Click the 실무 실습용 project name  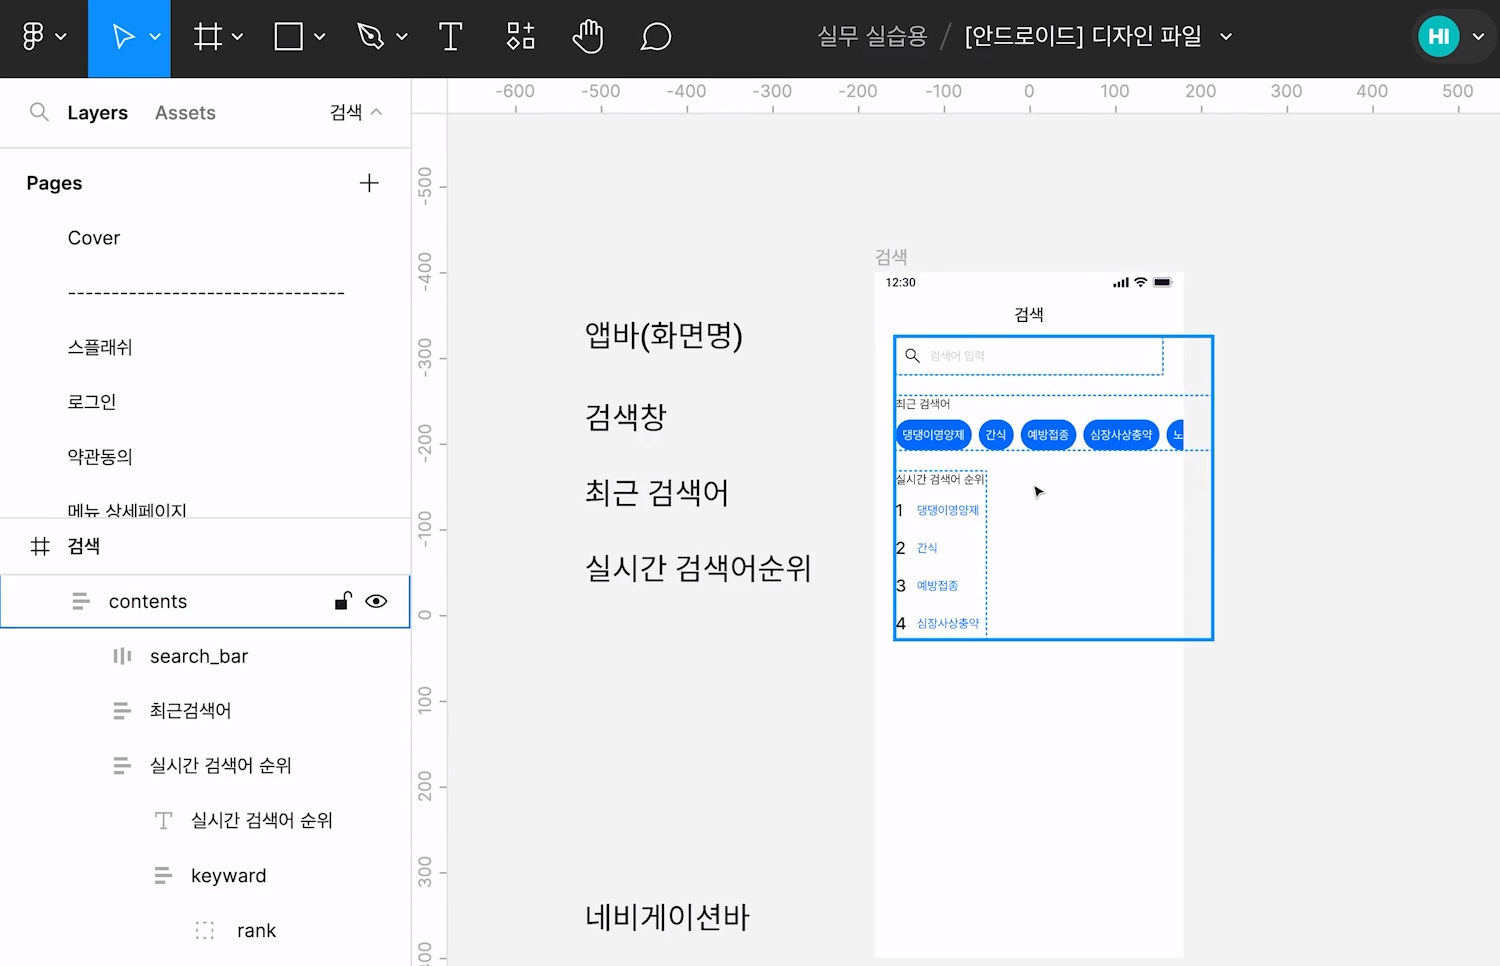click(x=872, y=37)
